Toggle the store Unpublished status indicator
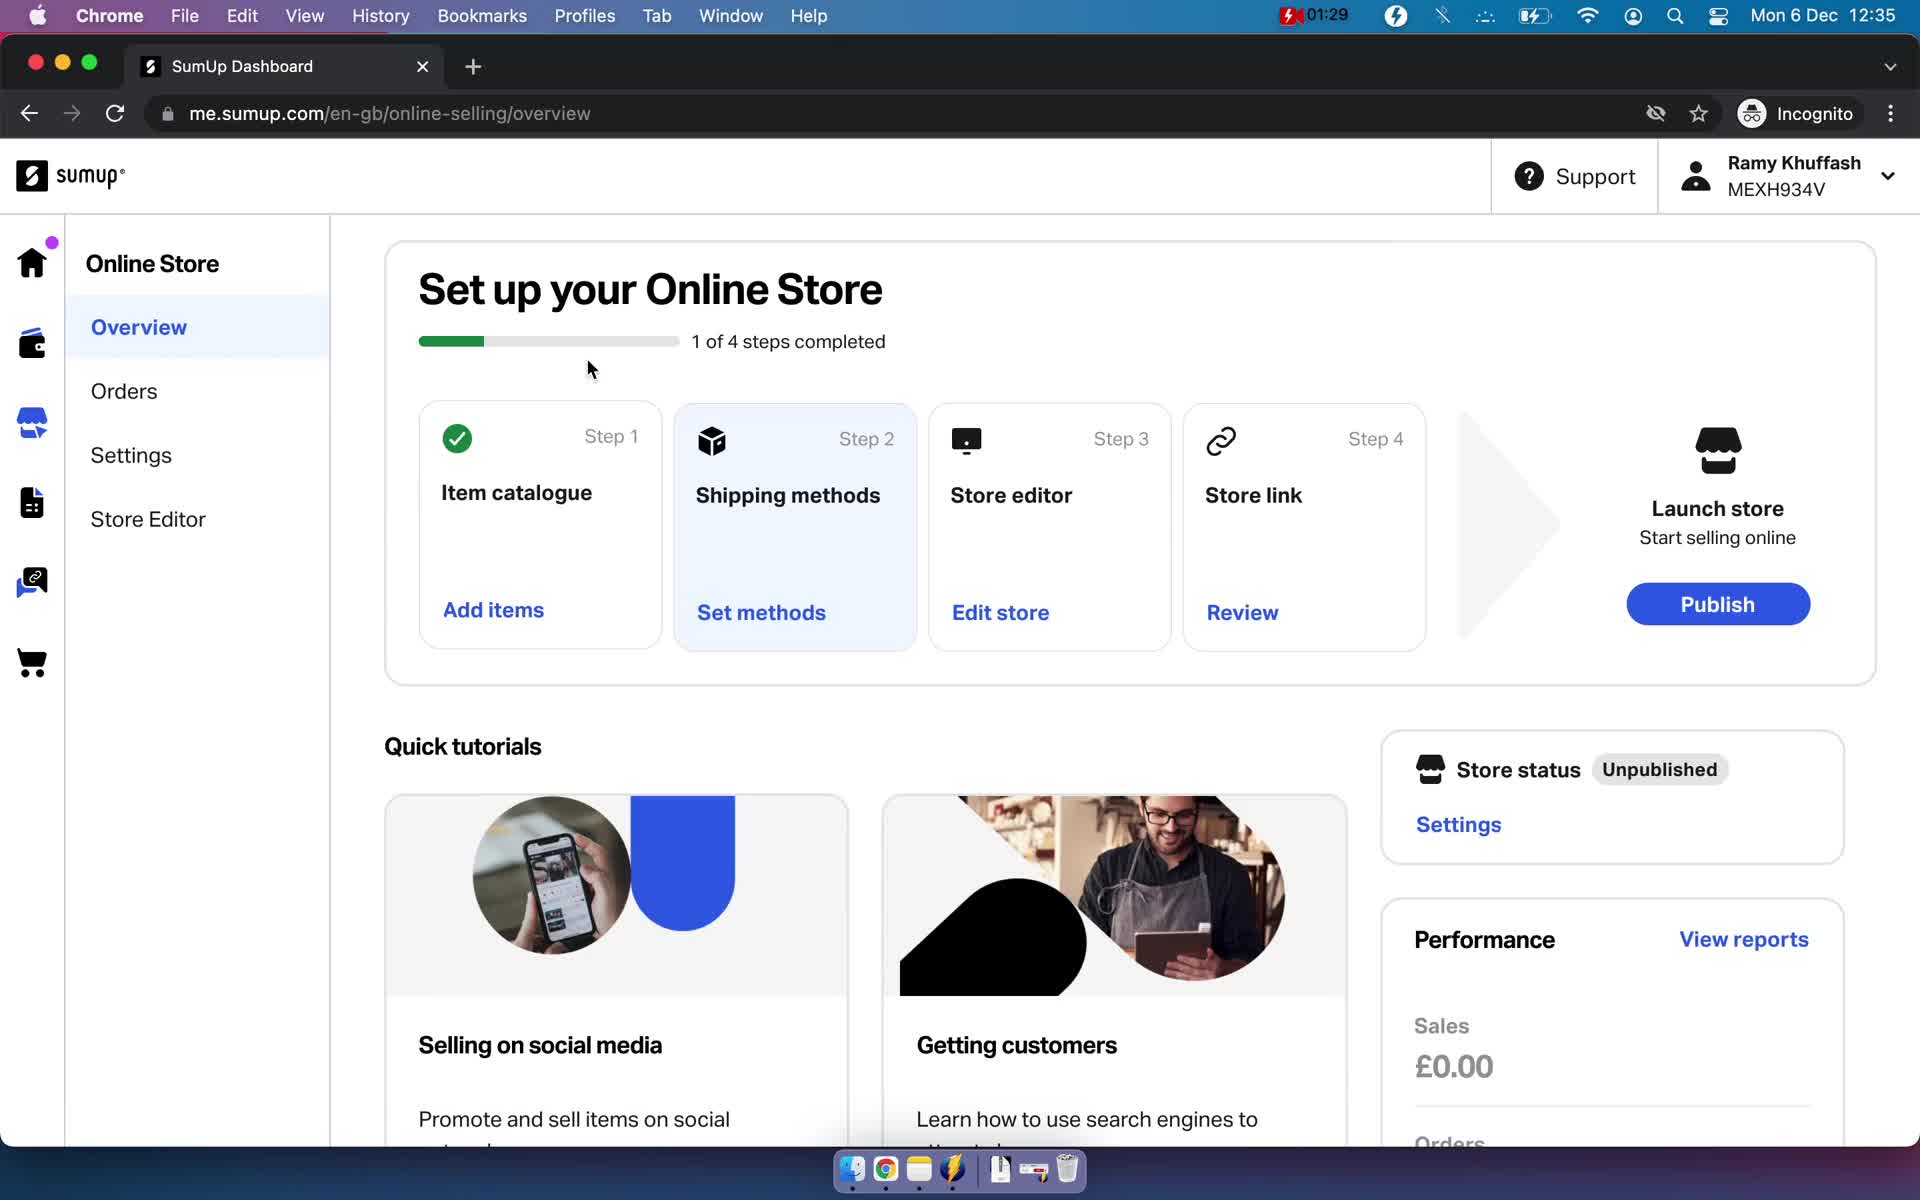 1659,769
